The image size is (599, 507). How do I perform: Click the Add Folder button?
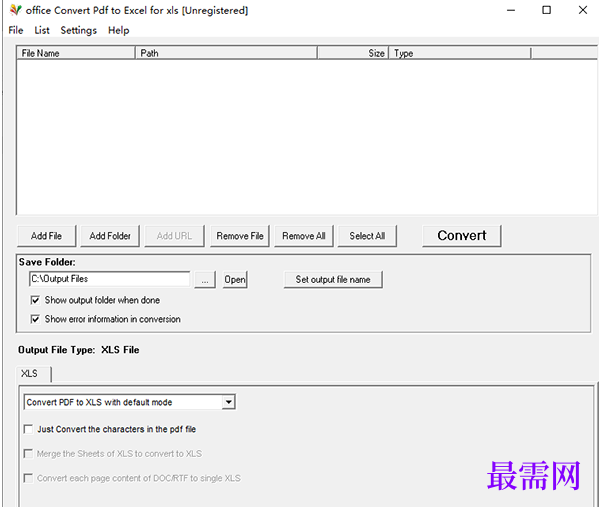110,236
